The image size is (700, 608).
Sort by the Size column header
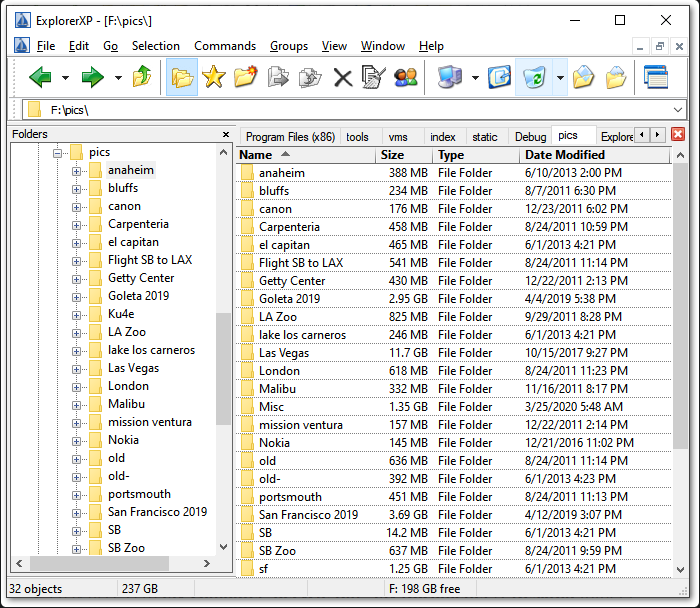(x=404, y=155)
